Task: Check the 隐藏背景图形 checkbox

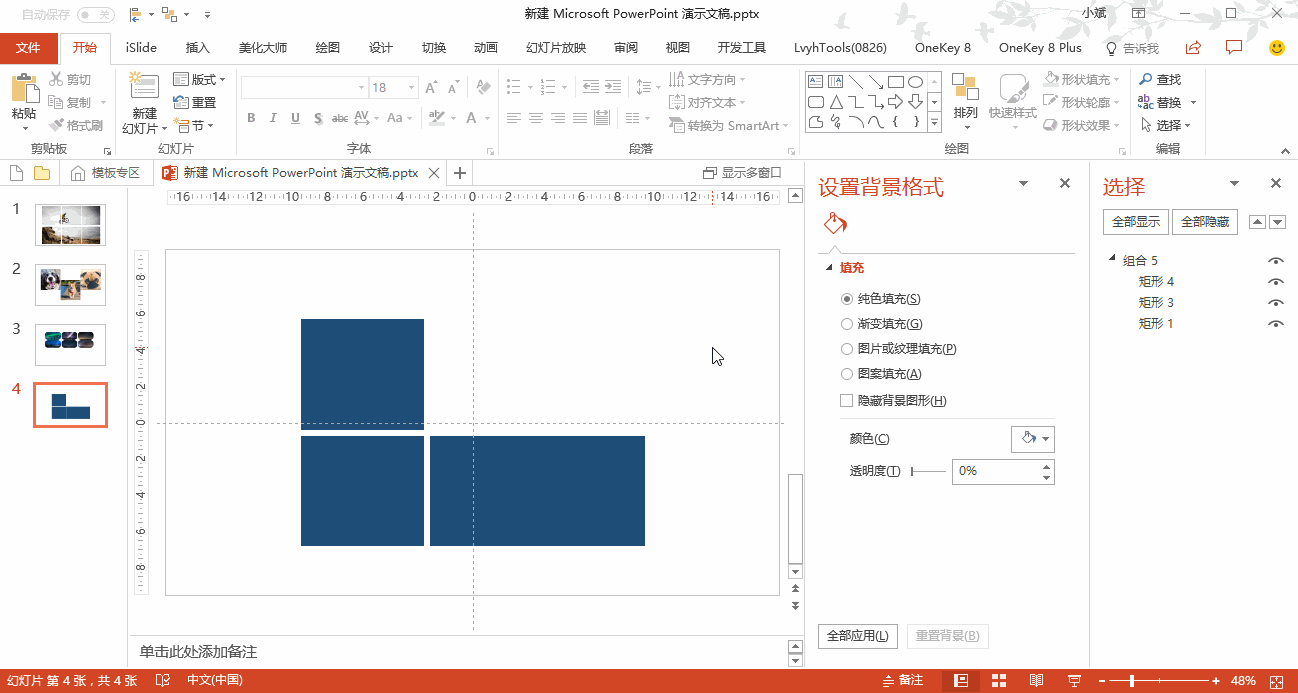Action: (845, 399)
